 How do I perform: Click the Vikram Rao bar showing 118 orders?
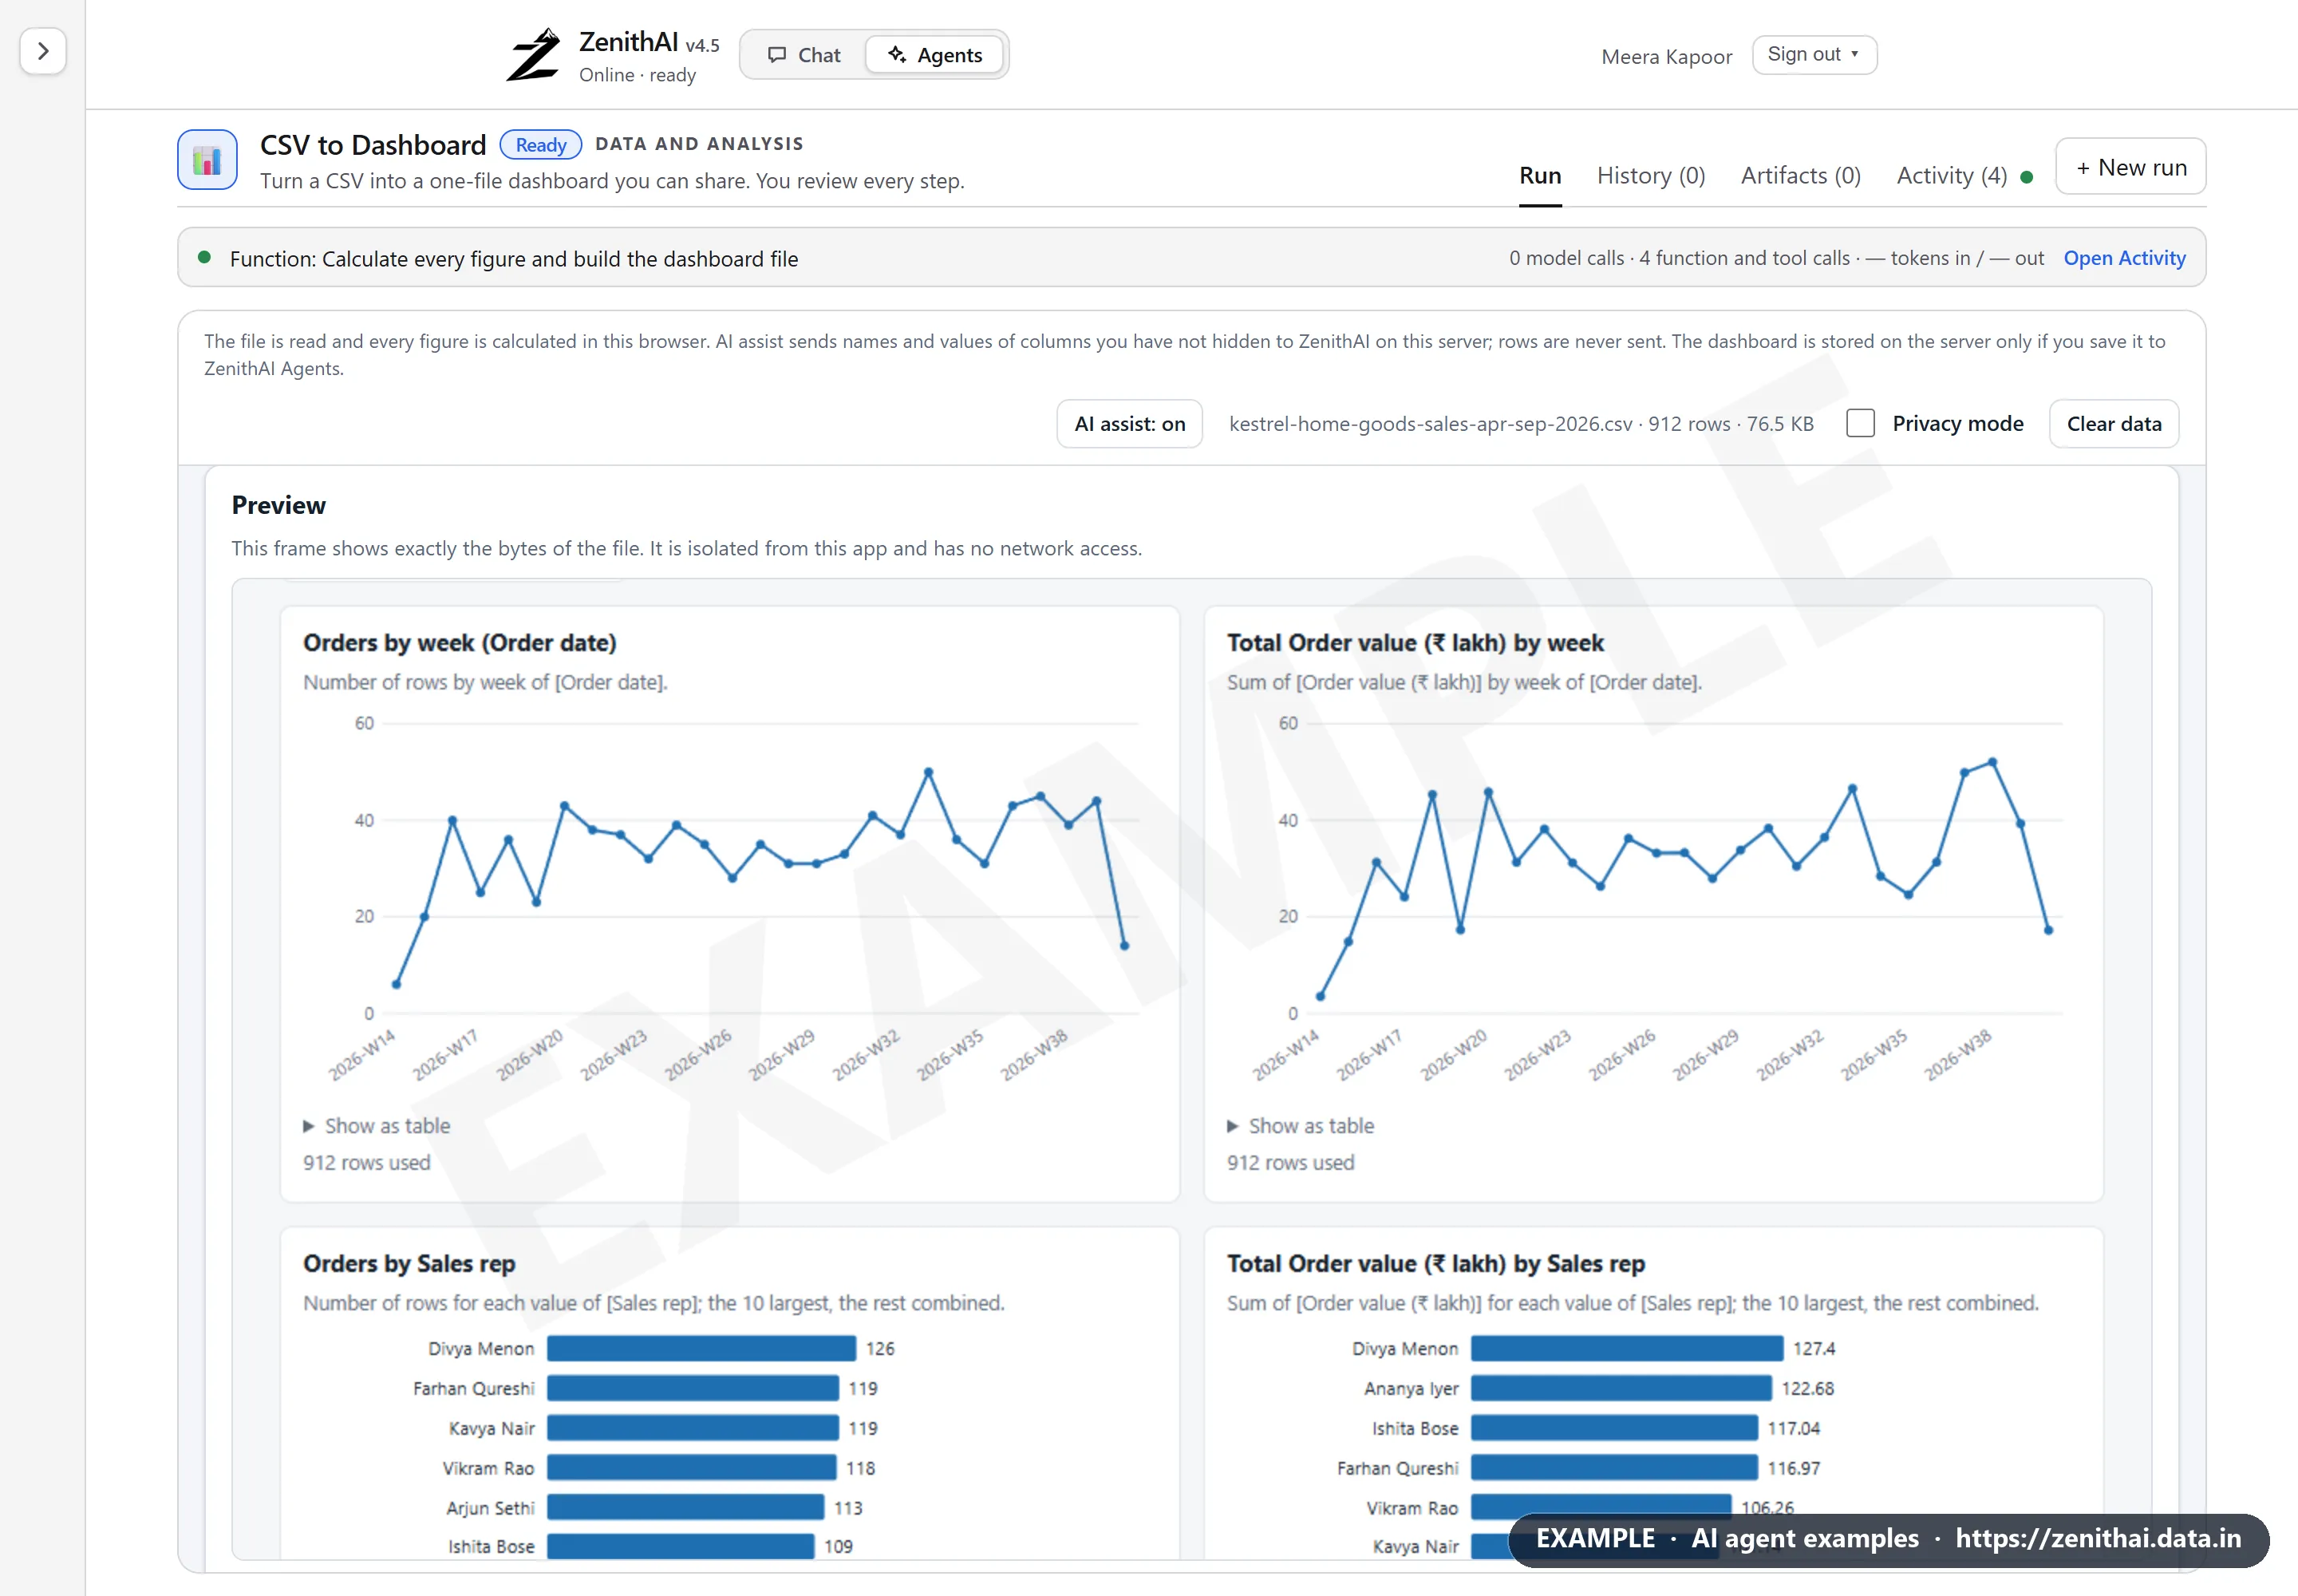pyautogui.click(x=691, y=1469)
